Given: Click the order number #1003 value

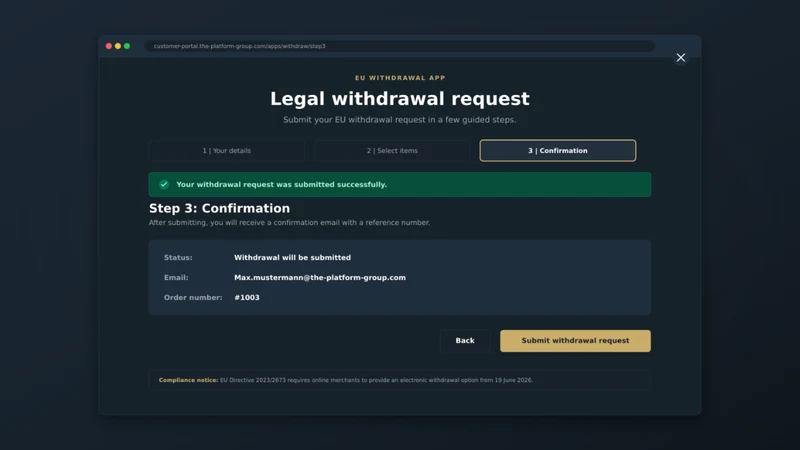Looking at the screenshot, I should [247, 297].
